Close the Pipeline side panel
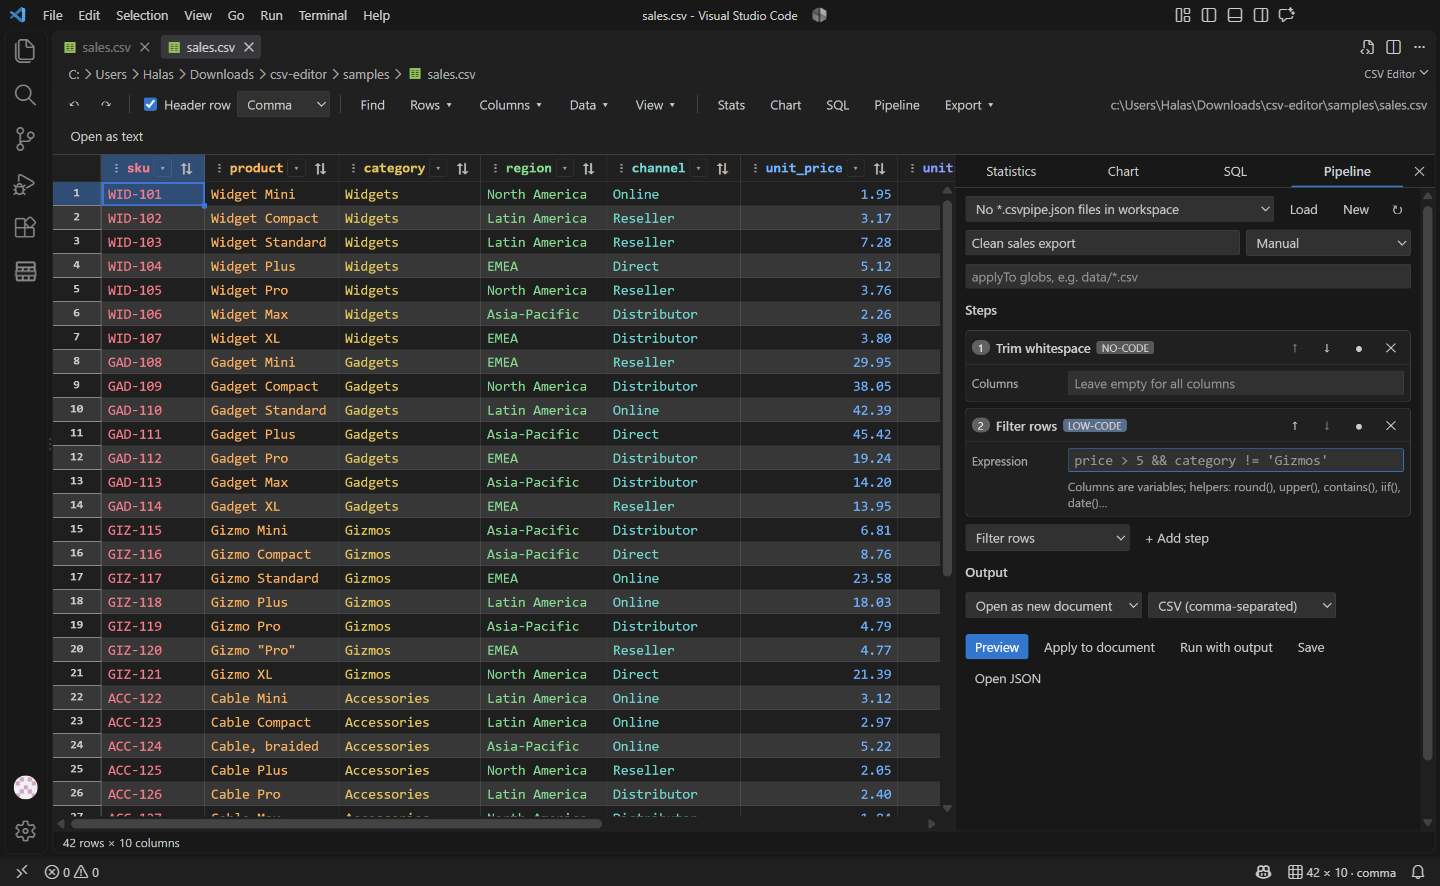 pos(1419,172)
